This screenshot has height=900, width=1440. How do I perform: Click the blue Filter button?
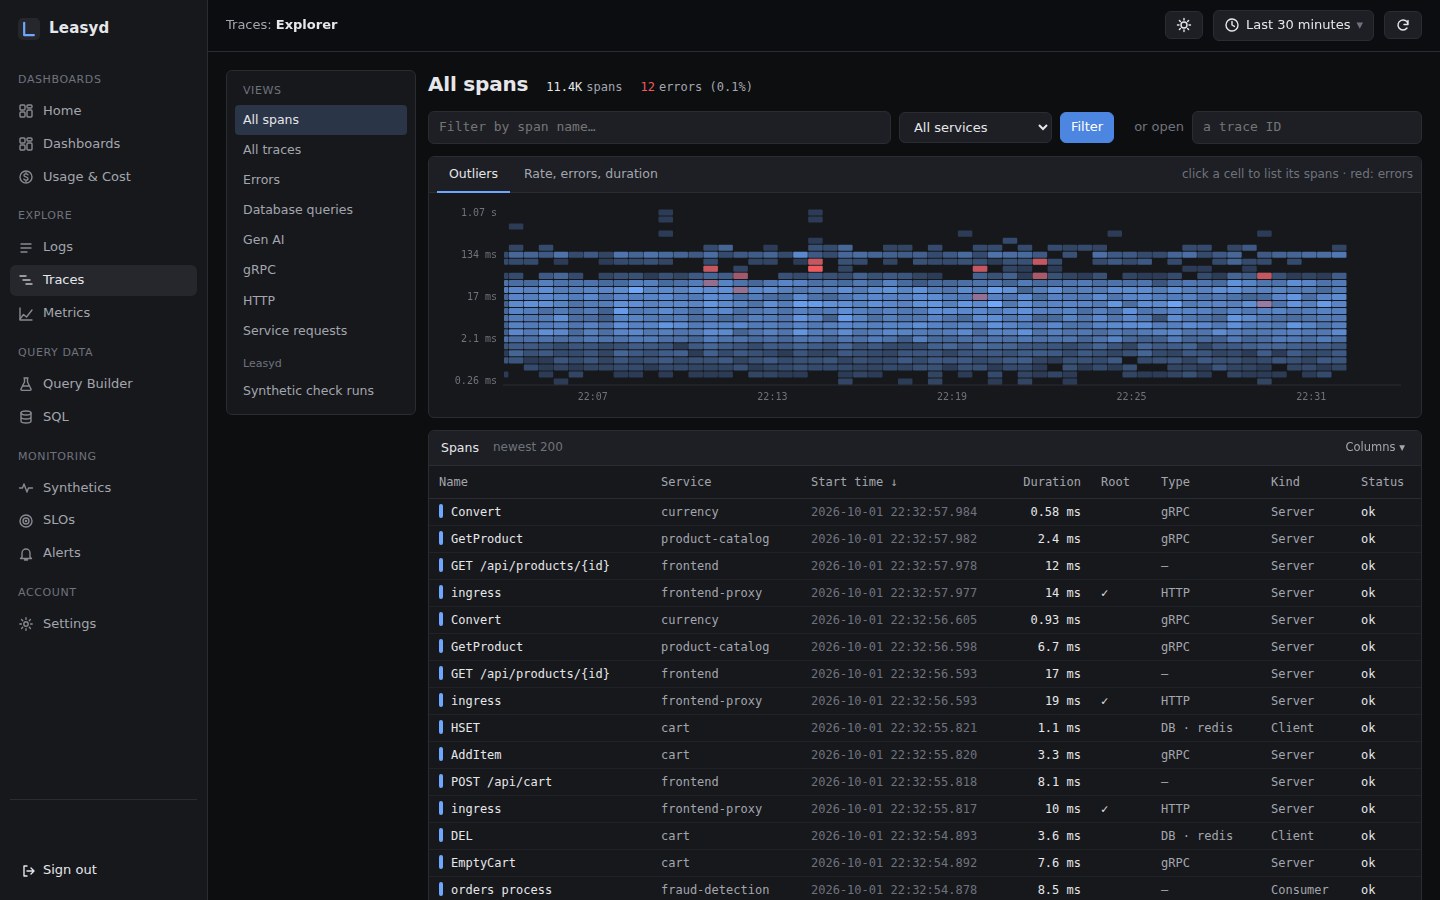coord(1087,127)
